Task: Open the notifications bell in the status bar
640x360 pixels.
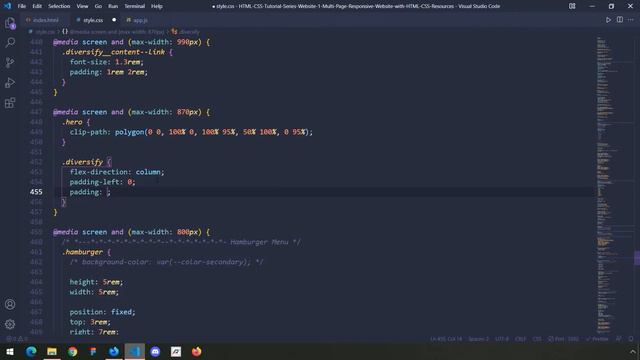Action: (x=631, y=339)
